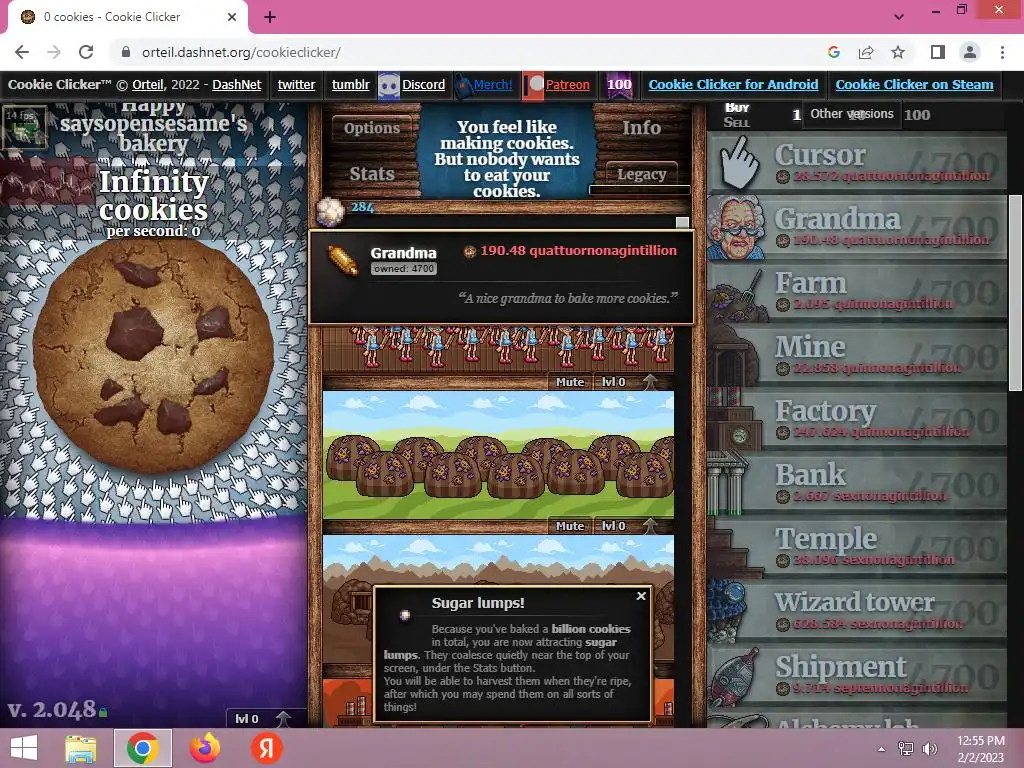Open the browser profile avatar
The height and width of the screenshot is (768, 1024).
point(970,52)
